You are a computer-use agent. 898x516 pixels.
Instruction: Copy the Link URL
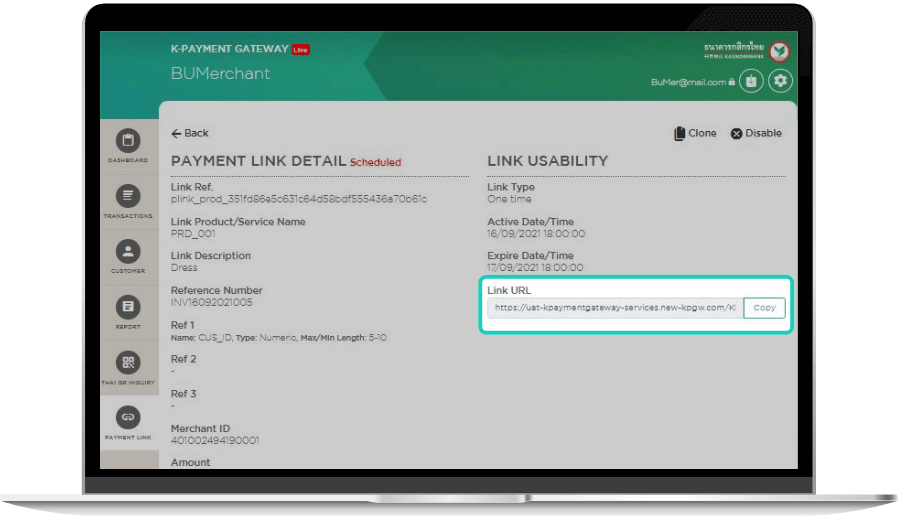[x=764, y=308]
